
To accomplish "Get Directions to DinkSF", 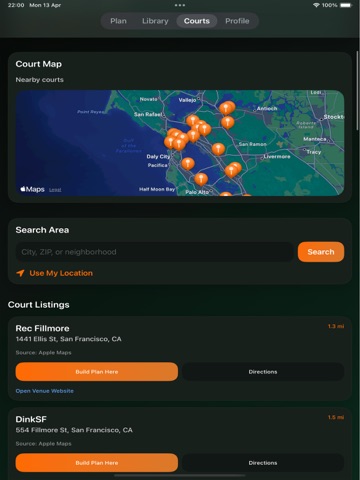I will (x=263, y=463).
